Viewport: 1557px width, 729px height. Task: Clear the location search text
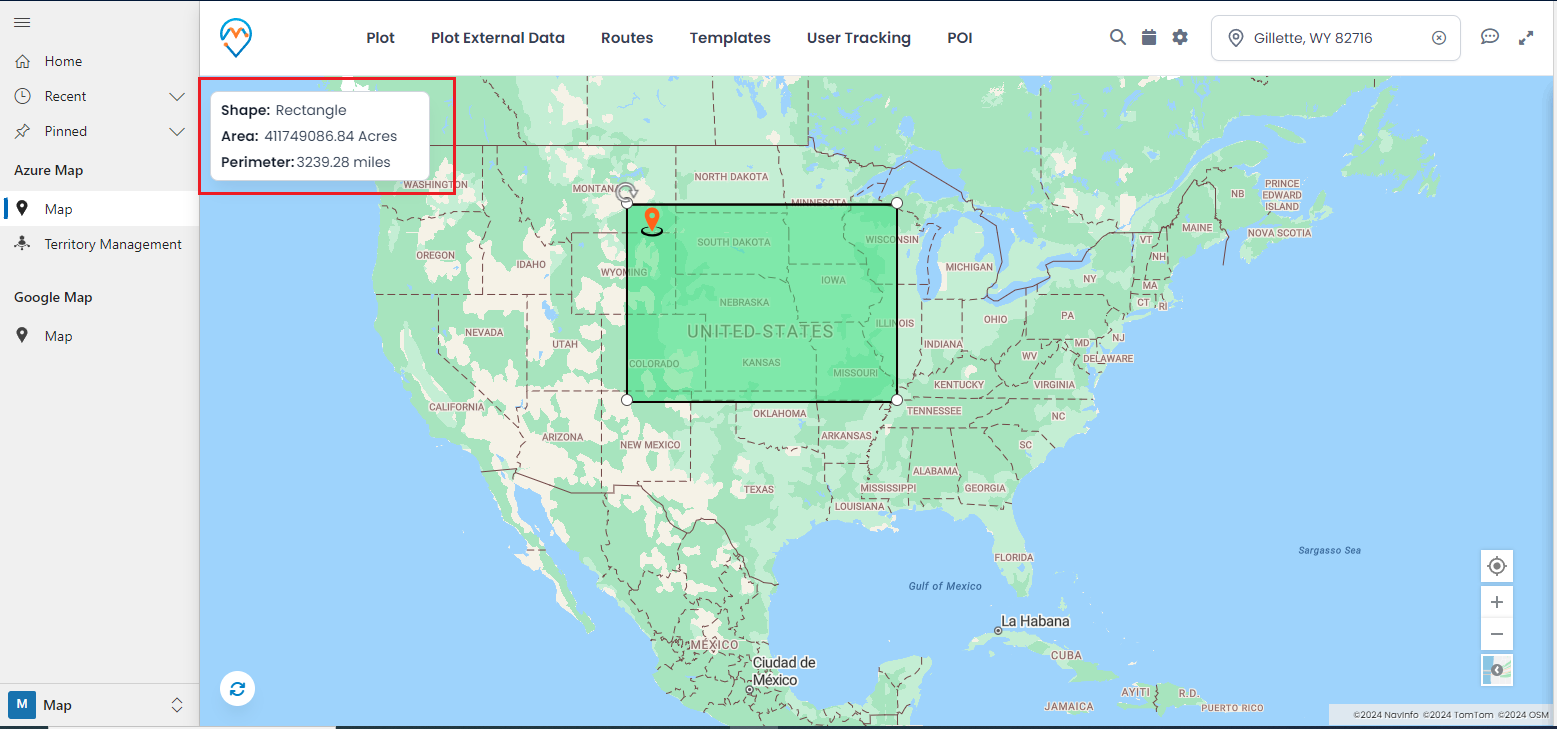[1439, 38]
